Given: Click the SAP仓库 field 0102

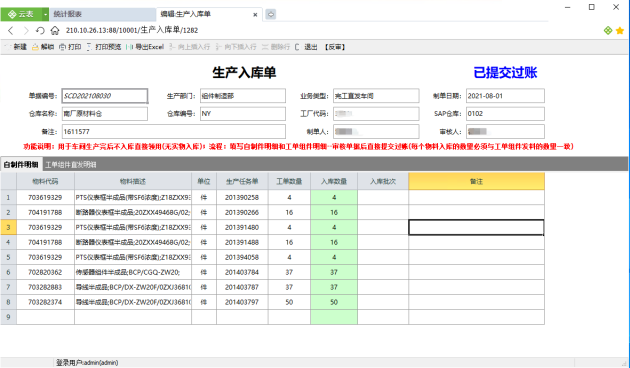Looking at the screenshot, I should pyautogui.click(x=505, y=114).
